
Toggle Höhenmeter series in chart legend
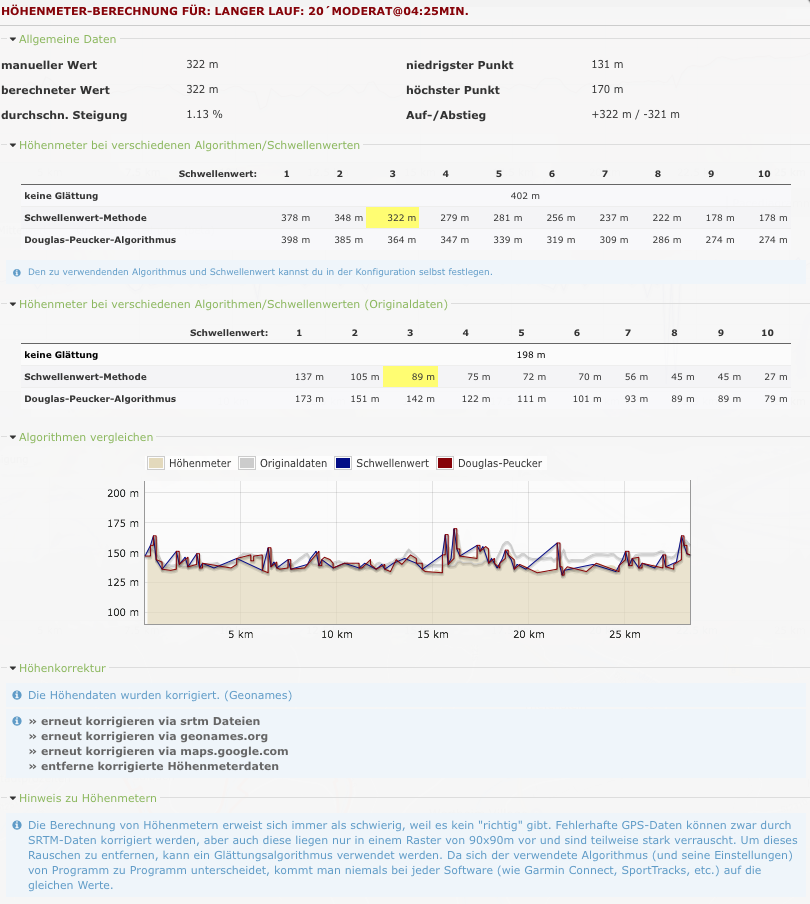190,463
